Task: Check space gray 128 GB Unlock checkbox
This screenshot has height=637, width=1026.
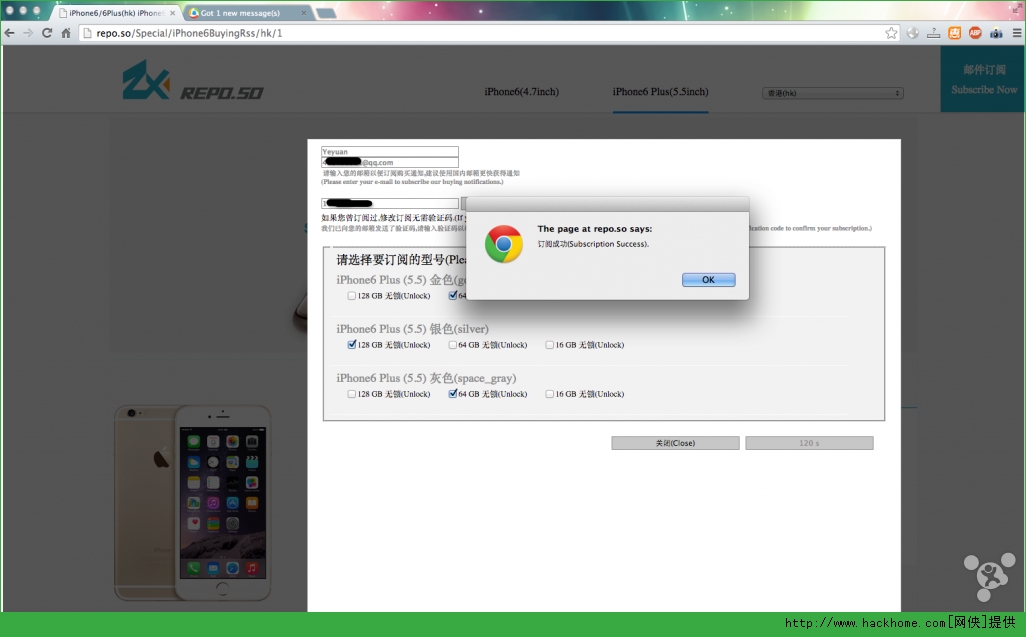Action: click(352, 394)
